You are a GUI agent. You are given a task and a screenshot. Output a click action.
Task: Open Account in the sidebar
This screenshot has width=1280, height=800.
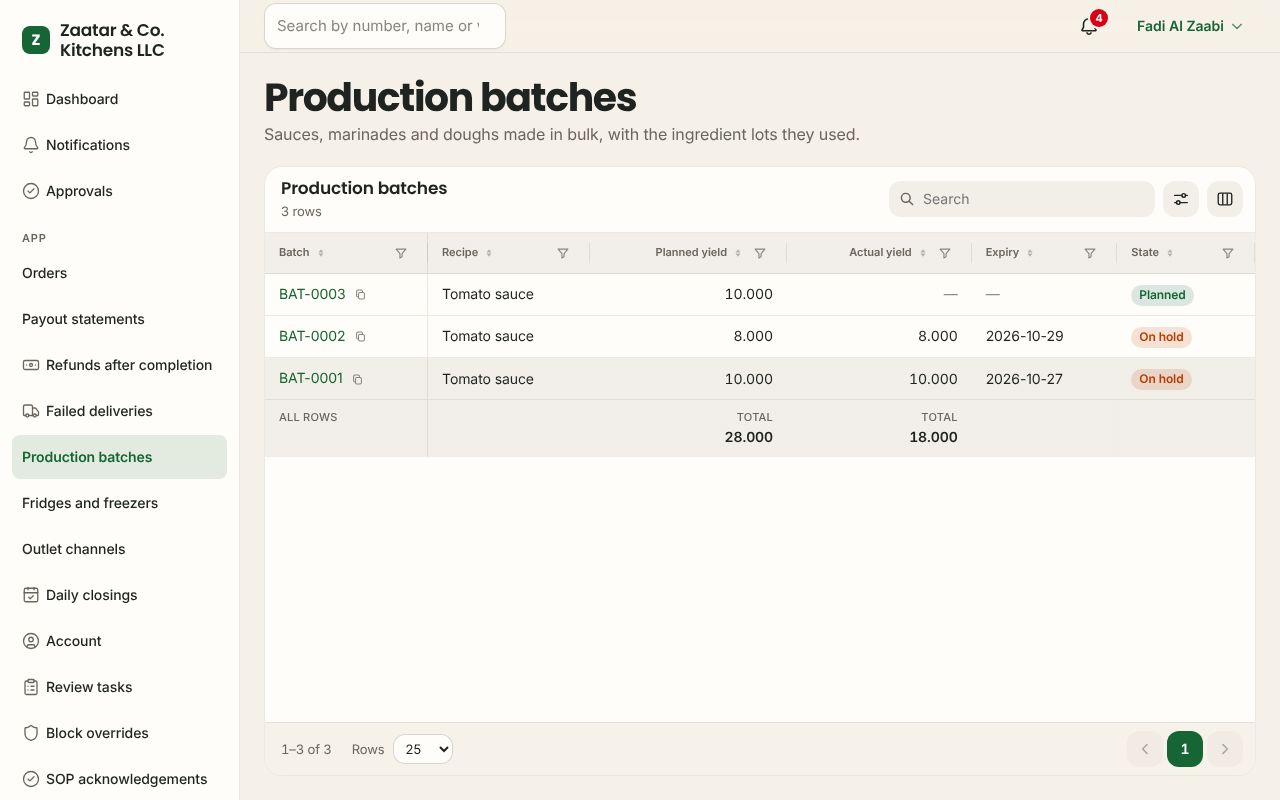pyautogui.click(x=120, y=641)
